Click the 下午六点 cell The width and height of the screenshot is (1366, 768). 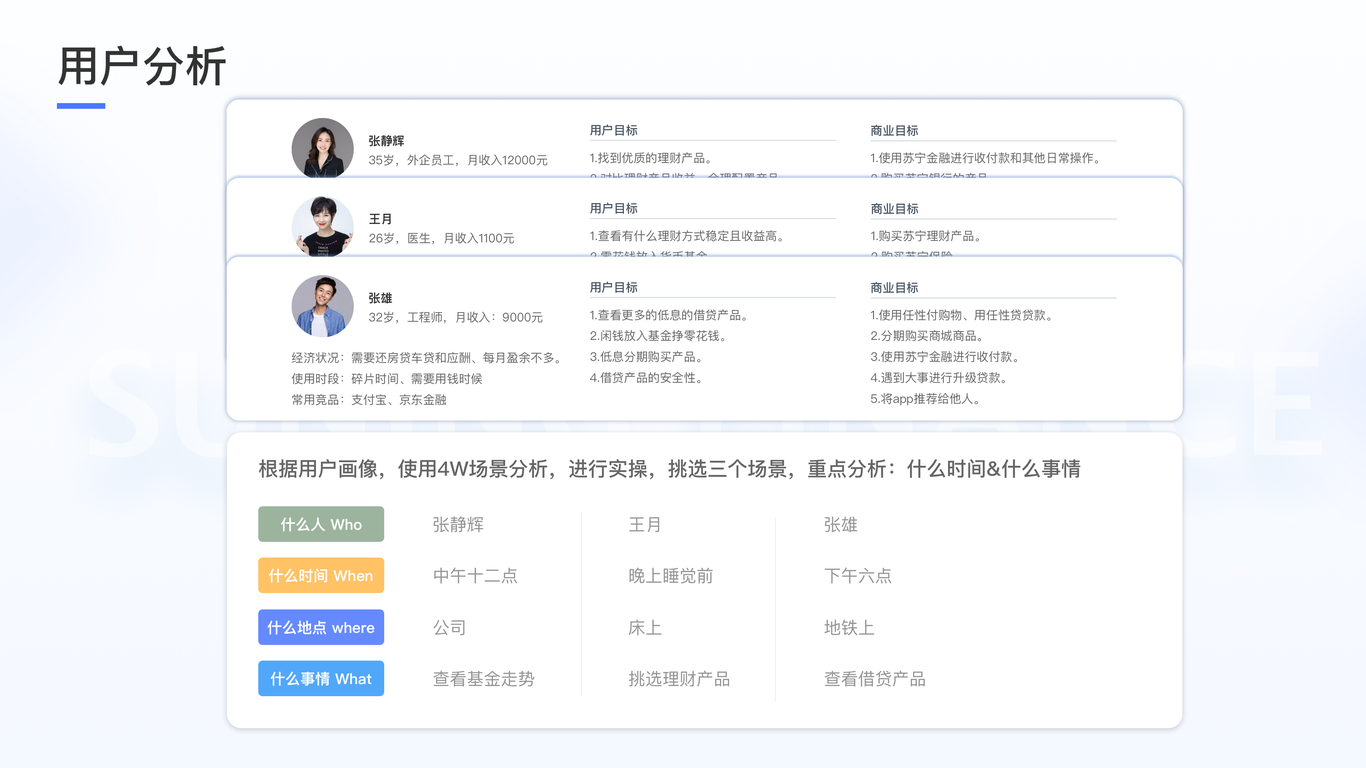tap(858, 576)
